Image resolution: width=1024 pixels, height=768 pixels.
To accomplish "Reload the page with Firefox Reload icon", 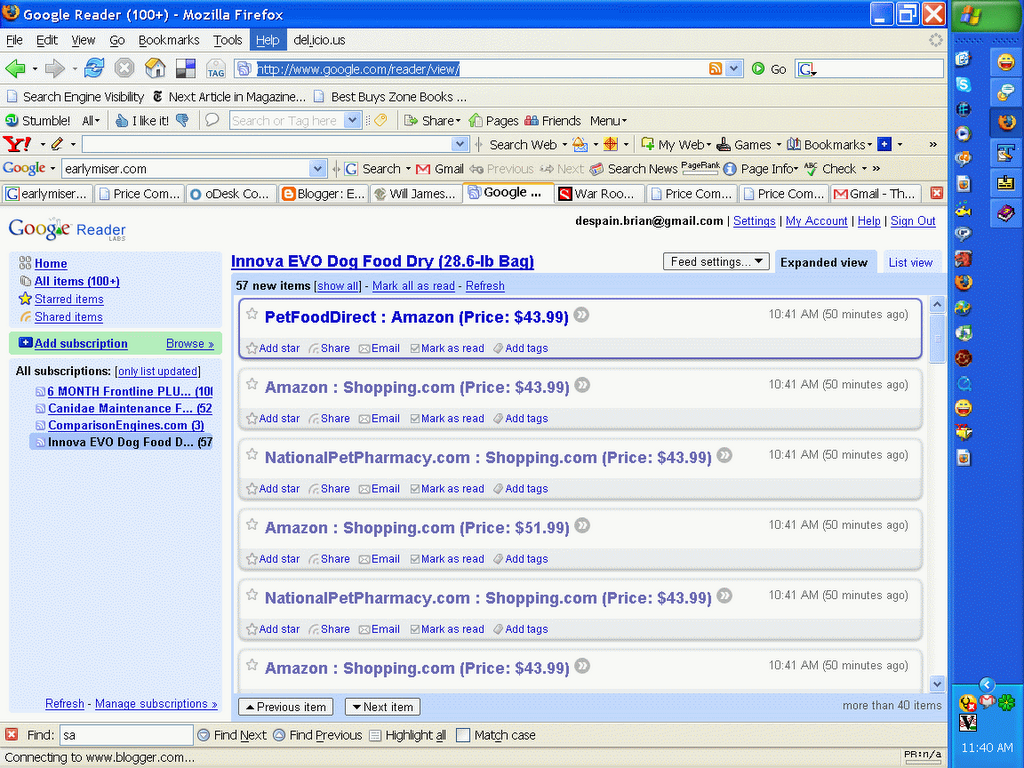I will pos(94,68).
